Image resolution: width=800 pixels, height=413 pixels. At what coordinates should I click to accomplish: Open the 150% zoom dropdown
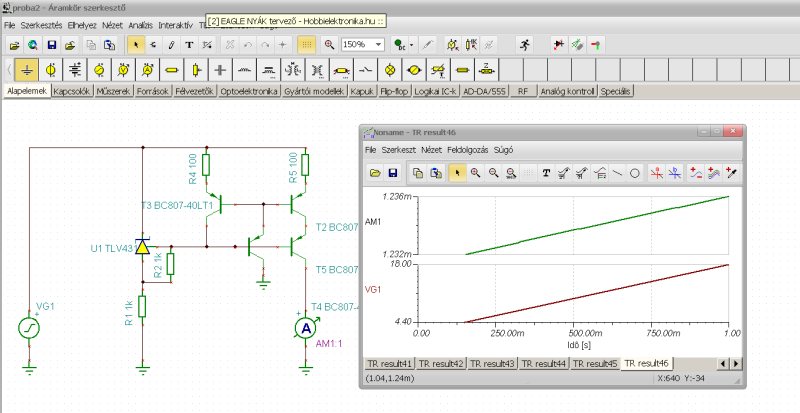379,45
